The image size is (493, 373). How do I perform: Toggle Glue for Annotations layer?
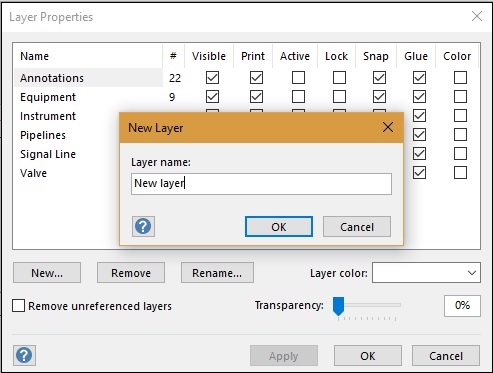pyautogui.click(x=419, y=78)
